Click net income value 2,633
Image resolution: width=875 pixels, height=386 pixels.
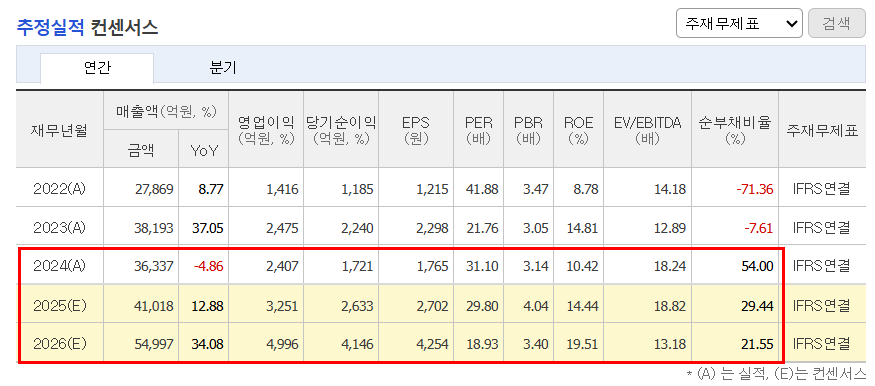tap(357, 306)
